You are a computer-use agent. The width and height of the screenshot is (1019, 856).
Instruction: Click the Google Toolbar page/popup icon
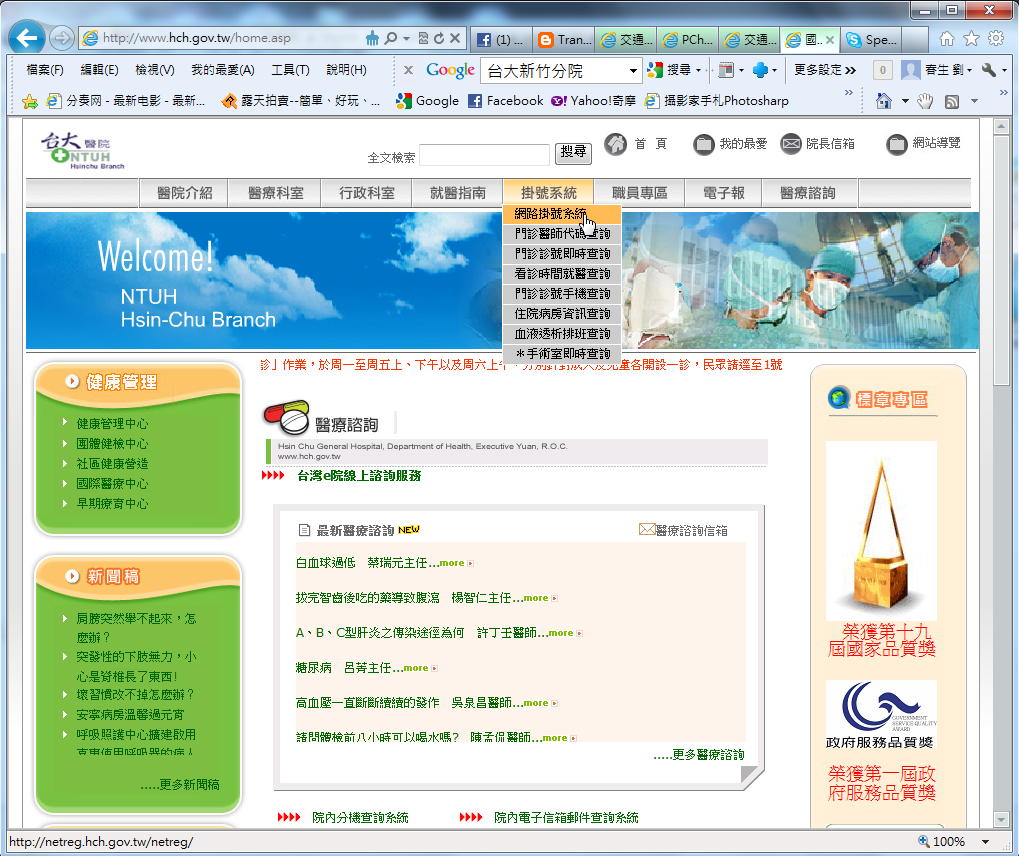point(727,70)
